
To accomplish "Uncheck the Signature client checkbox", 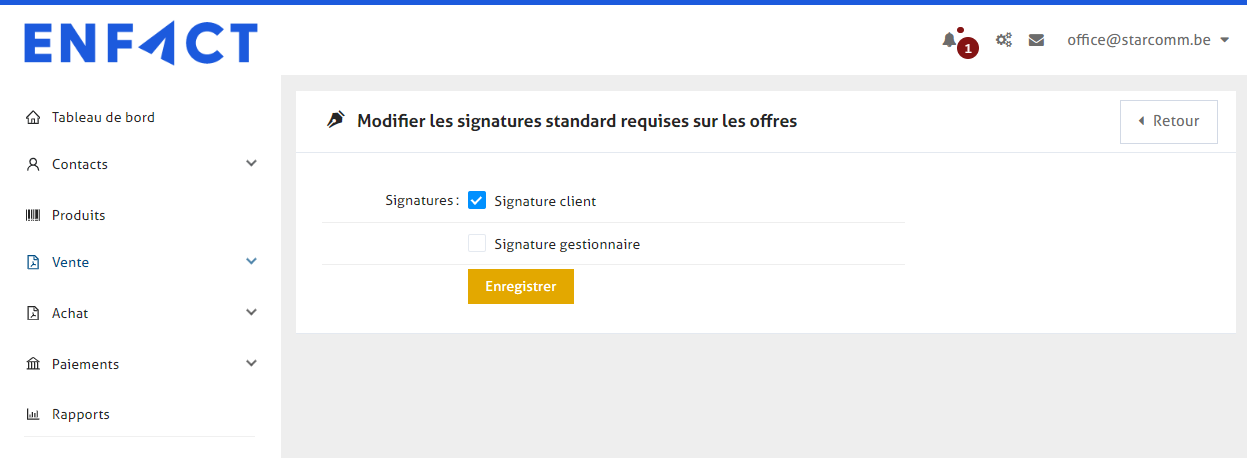I will click(477, 201).
